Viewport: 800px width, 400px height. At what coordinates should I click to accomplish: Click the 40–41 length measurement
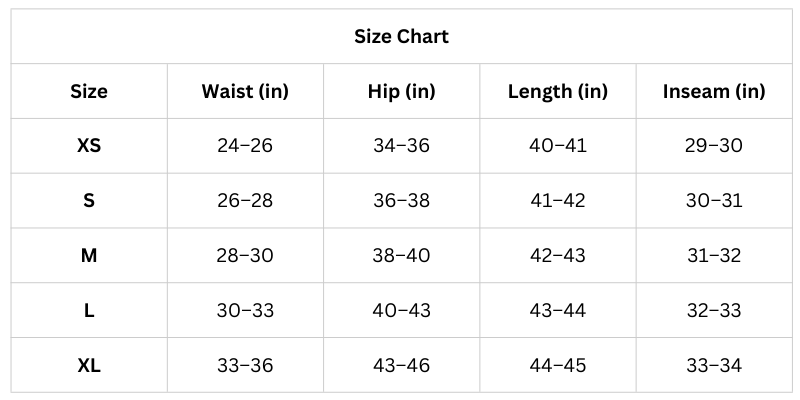pyautogui.click(x=558, y=146)
